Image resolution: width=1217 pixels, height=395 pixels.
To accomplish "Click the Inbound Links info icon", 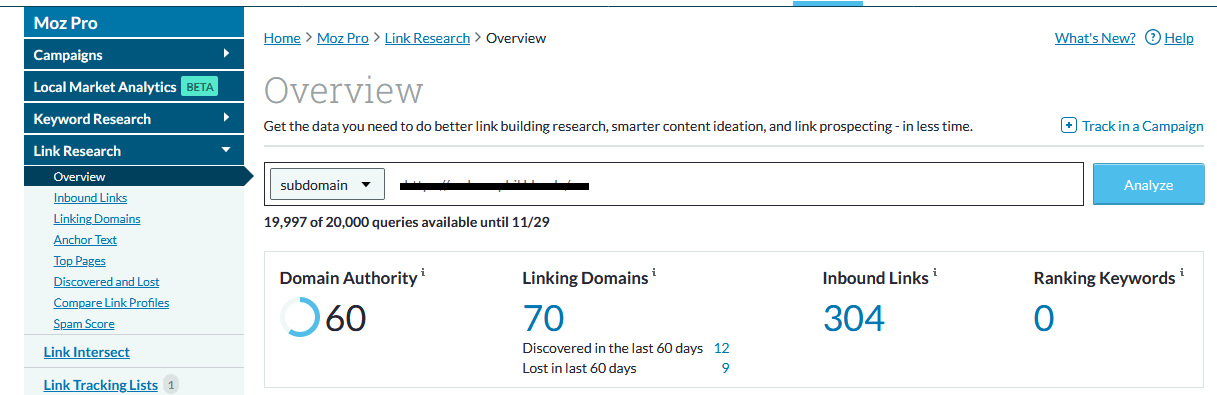I will tap(936, 272).
